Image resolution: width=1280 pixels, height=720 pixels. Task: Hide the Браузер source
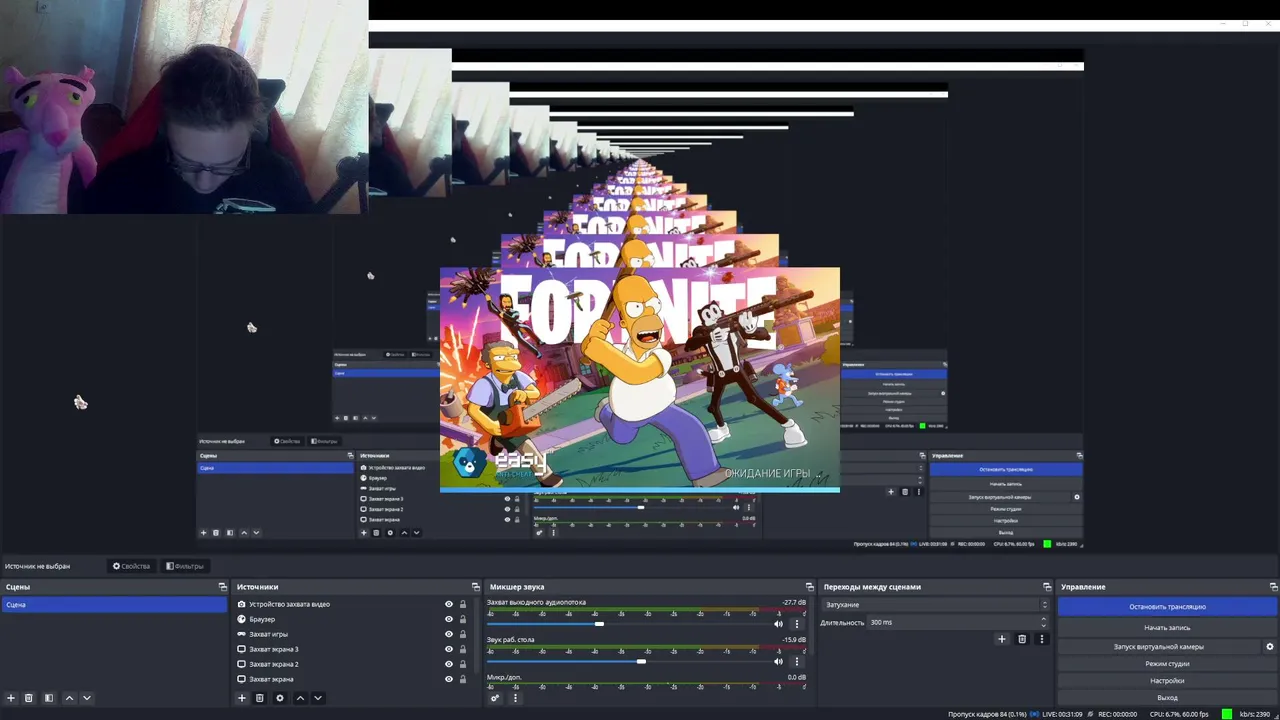[449, 619]
